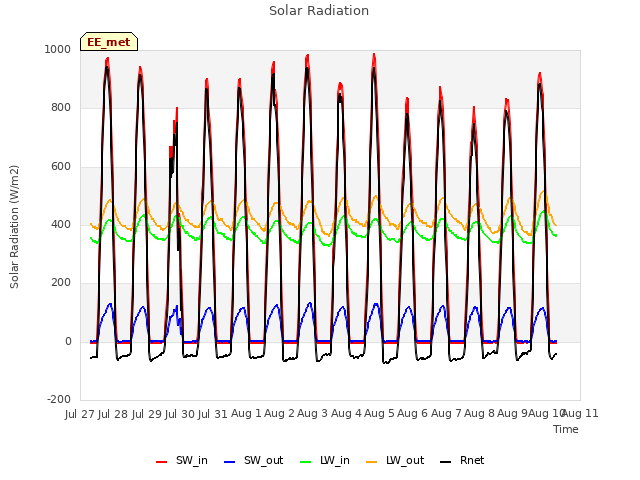Click the -200 y-axis tick label
The image size is (640, 480).
pos(59,399)
